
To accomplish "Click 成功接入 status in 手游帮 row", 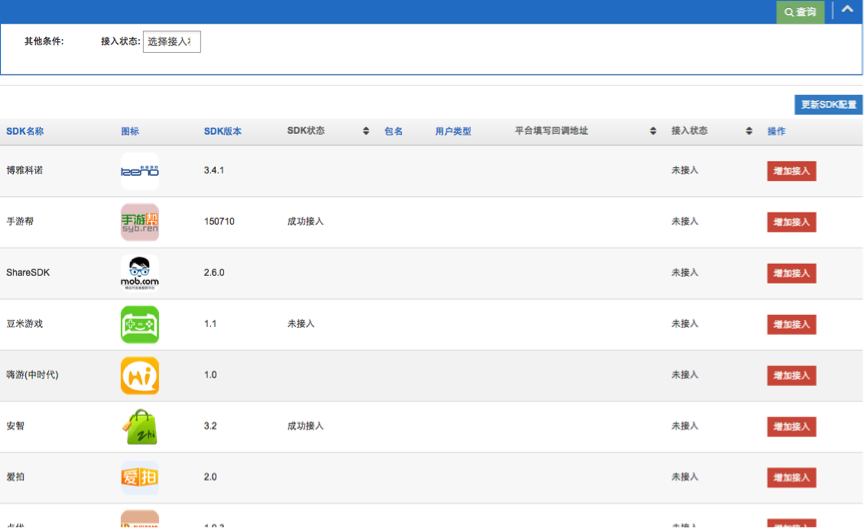I will coord(305,221).
